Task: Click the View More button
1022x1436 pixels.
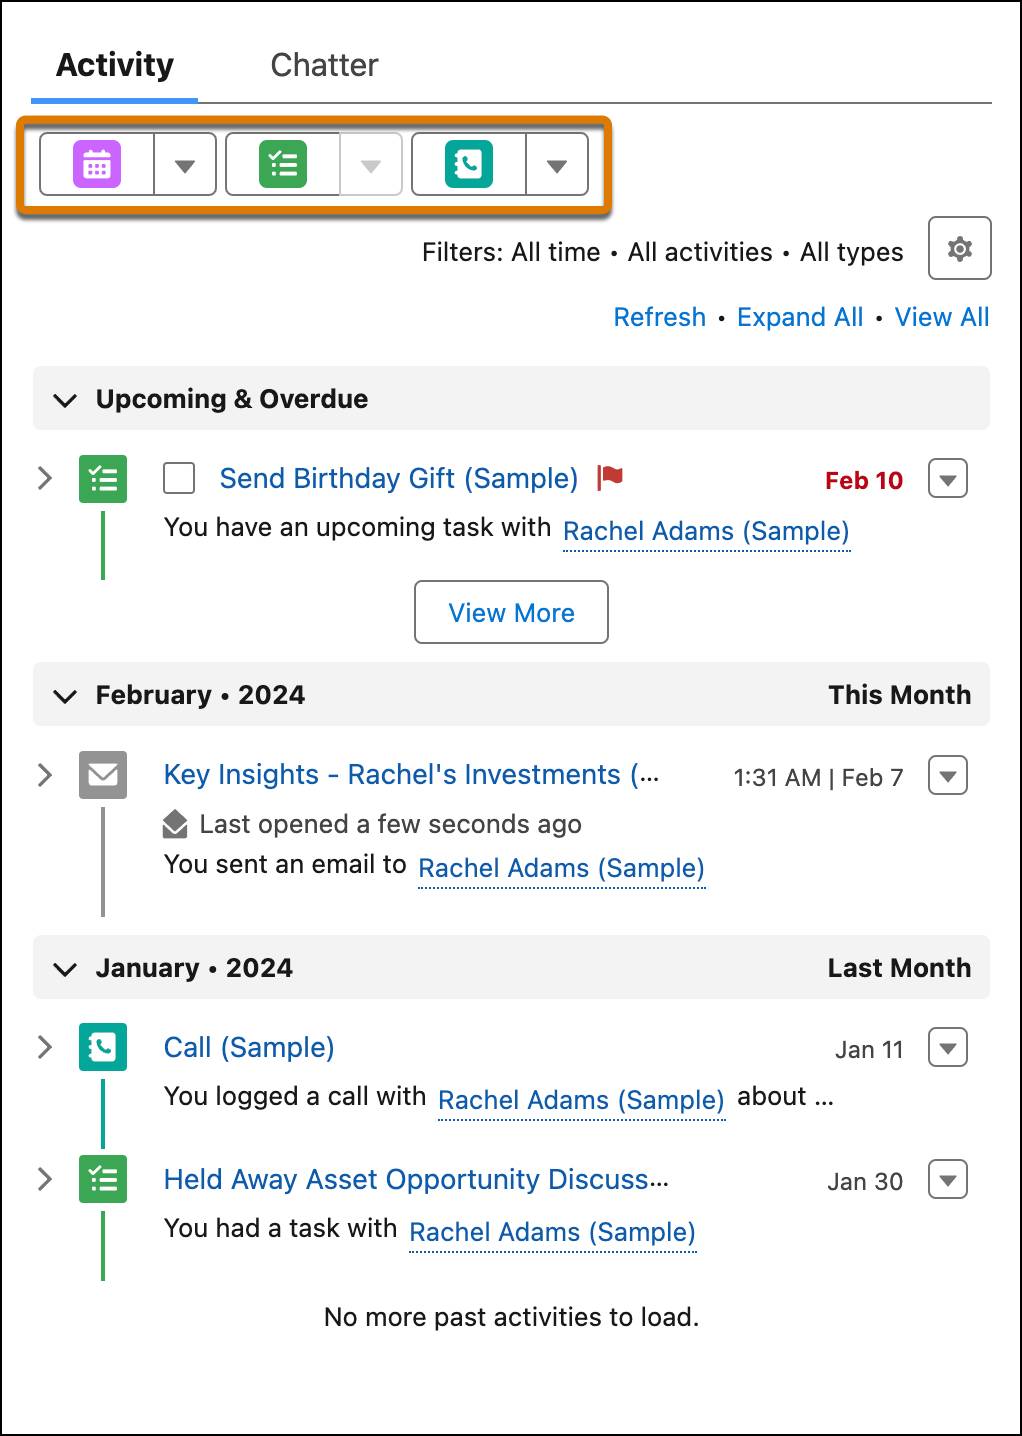Action: 511,612
